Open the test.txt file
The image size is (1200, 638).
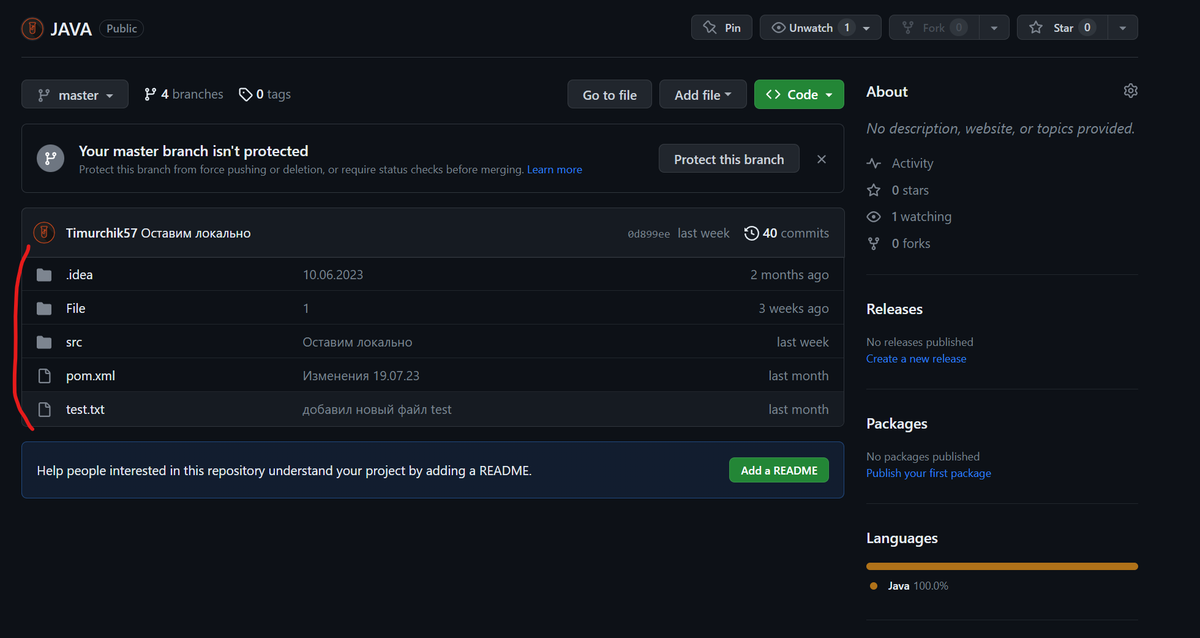tap(85, 409)
